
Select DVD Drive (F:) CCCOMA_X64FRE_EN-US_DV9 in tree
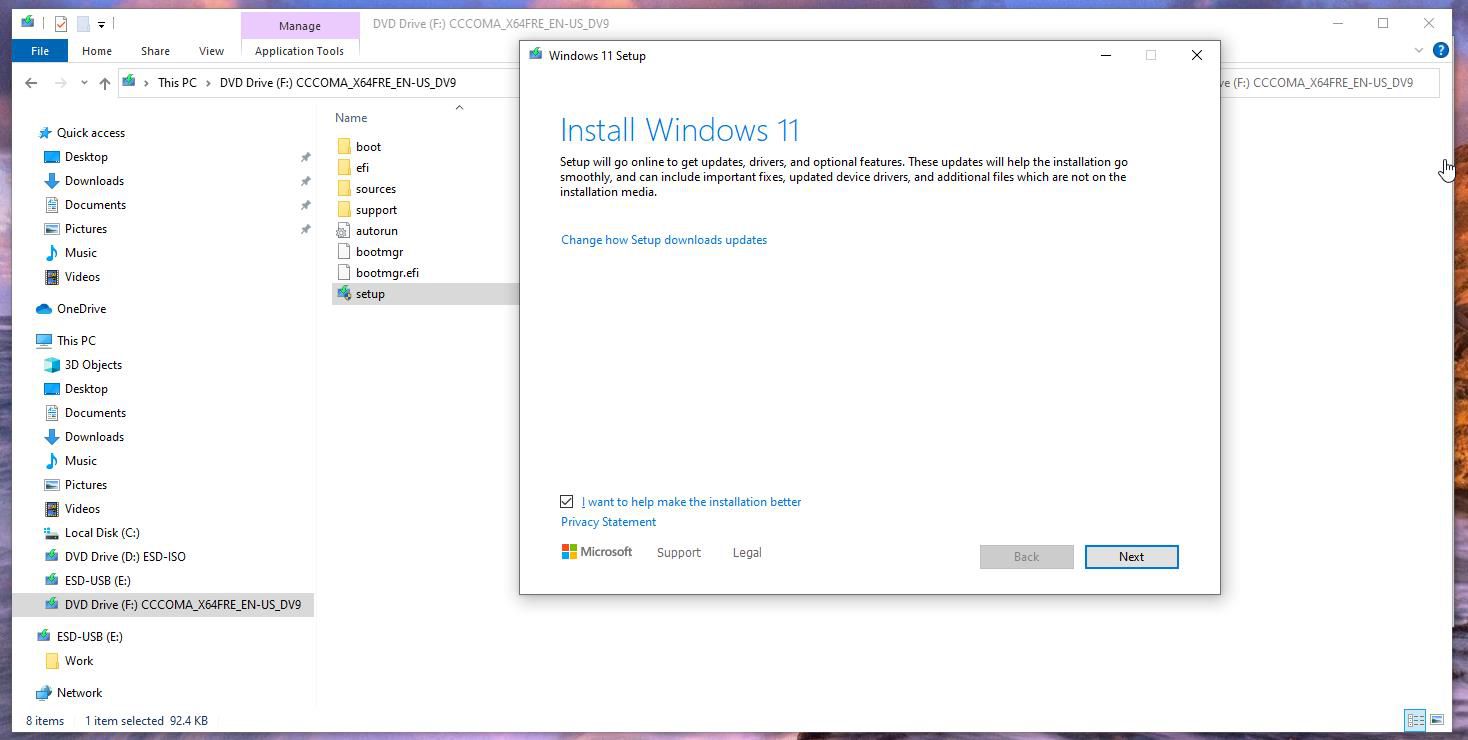pyautogui.click(x=182, y=605)
